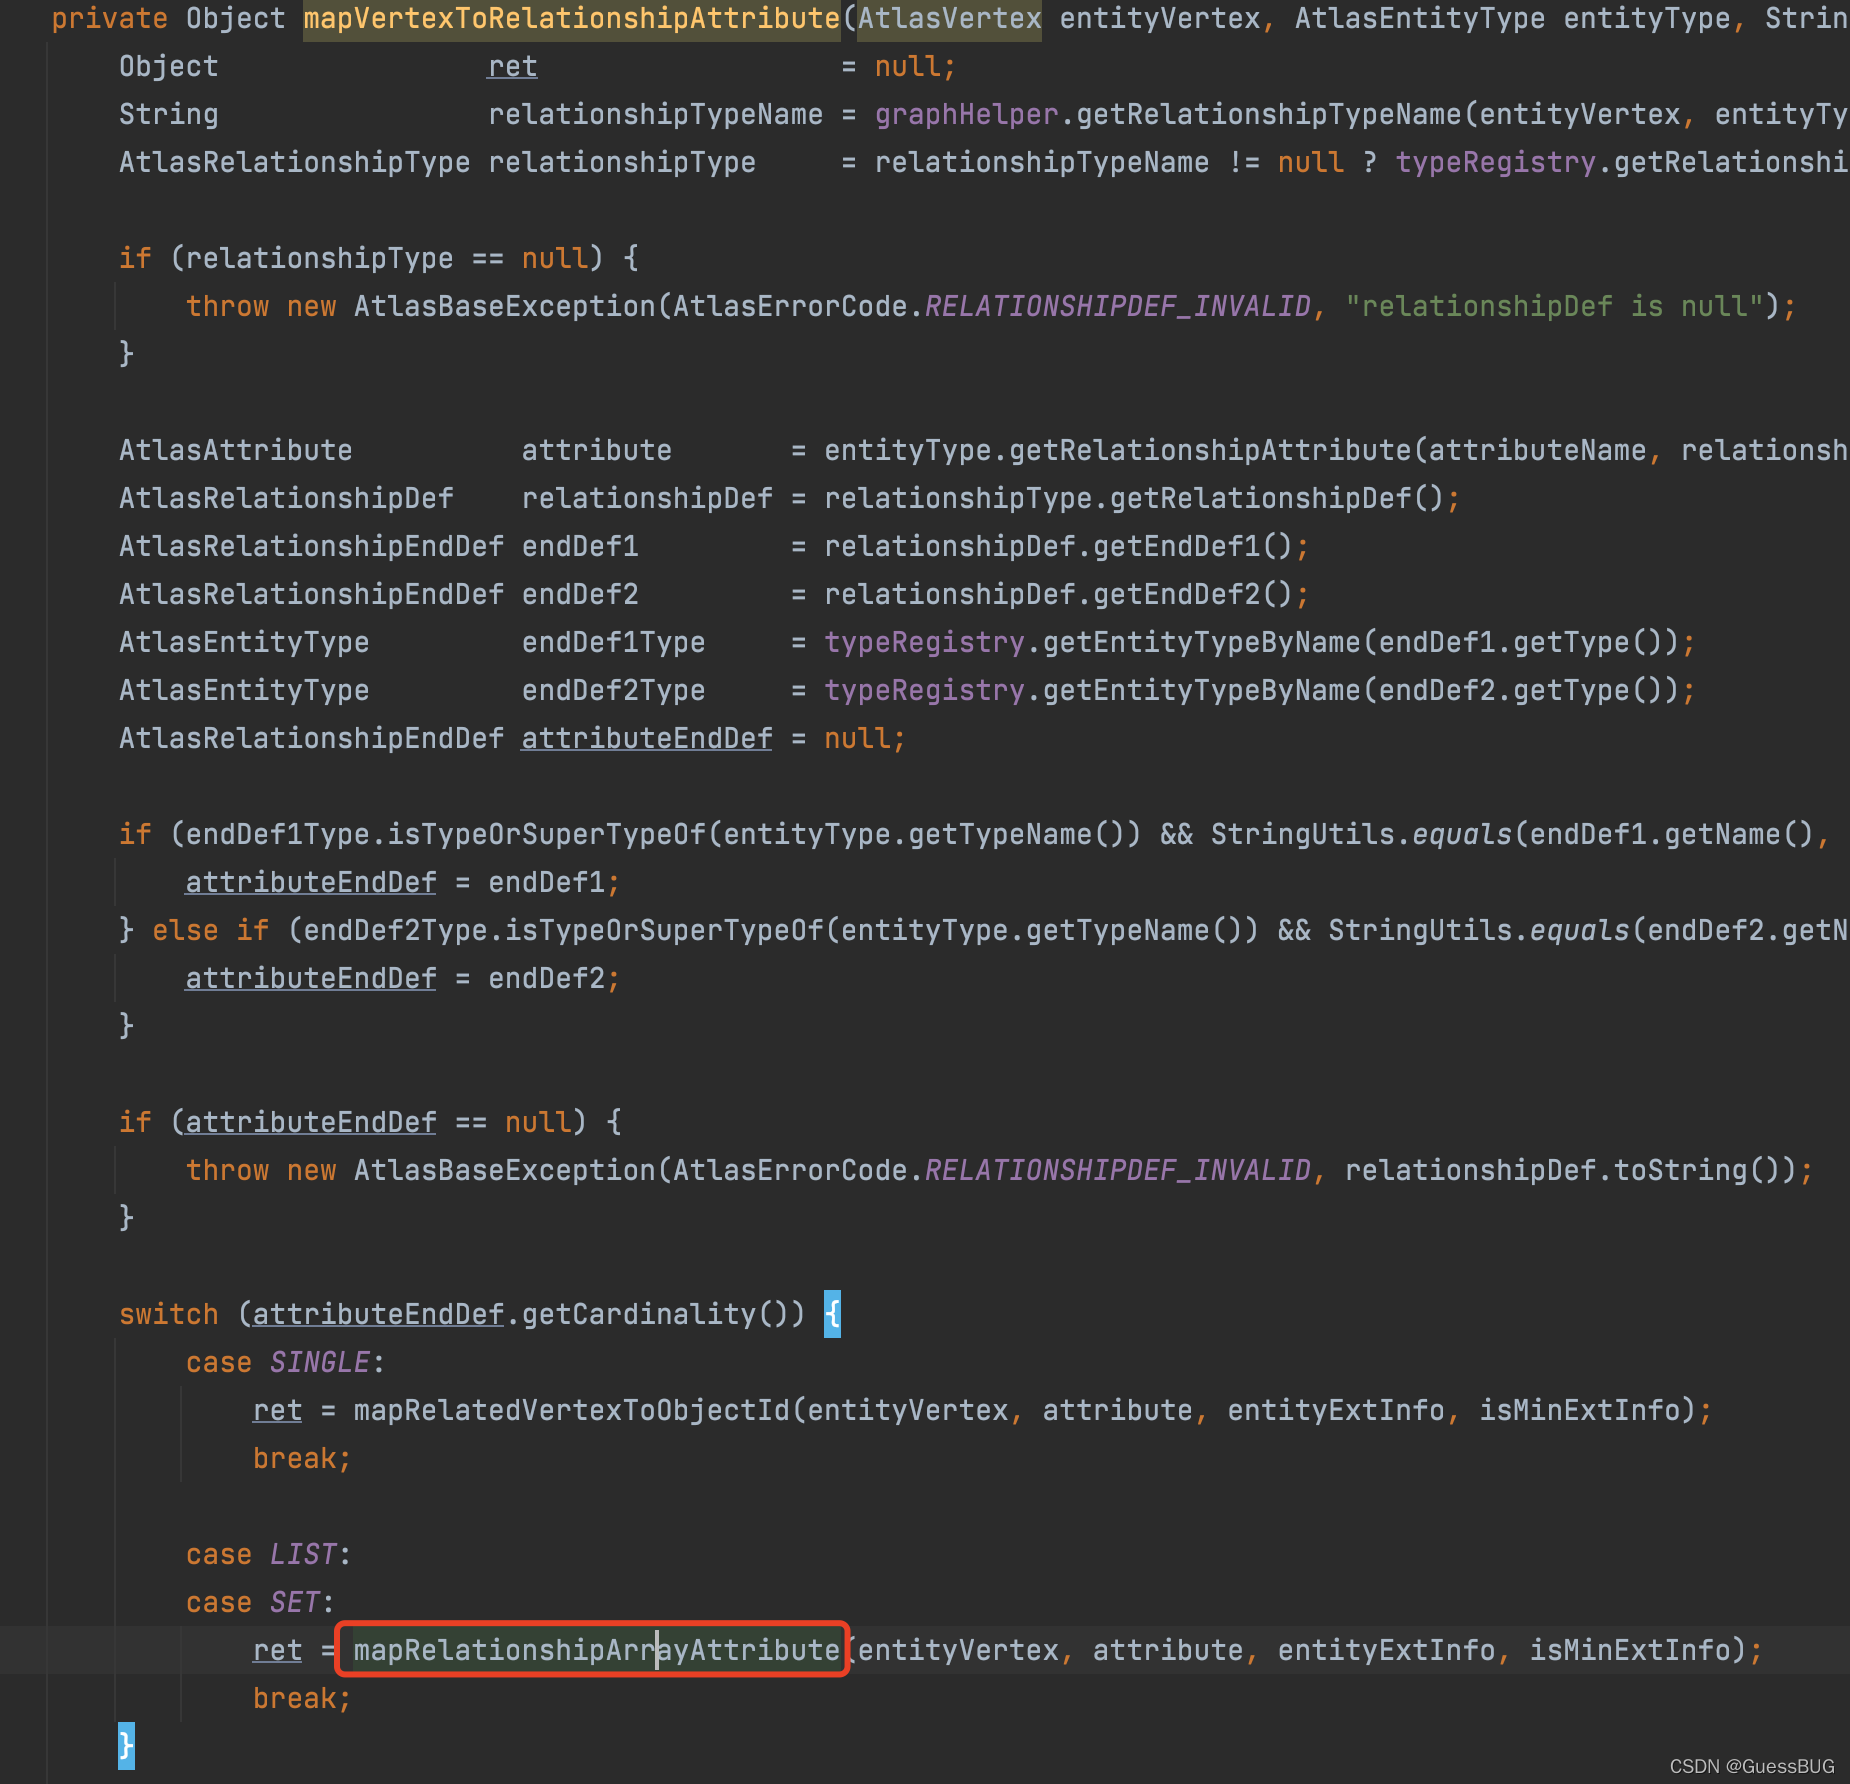
Task: Click getEndDef1() method call
Action: (x=1193, y=547)
